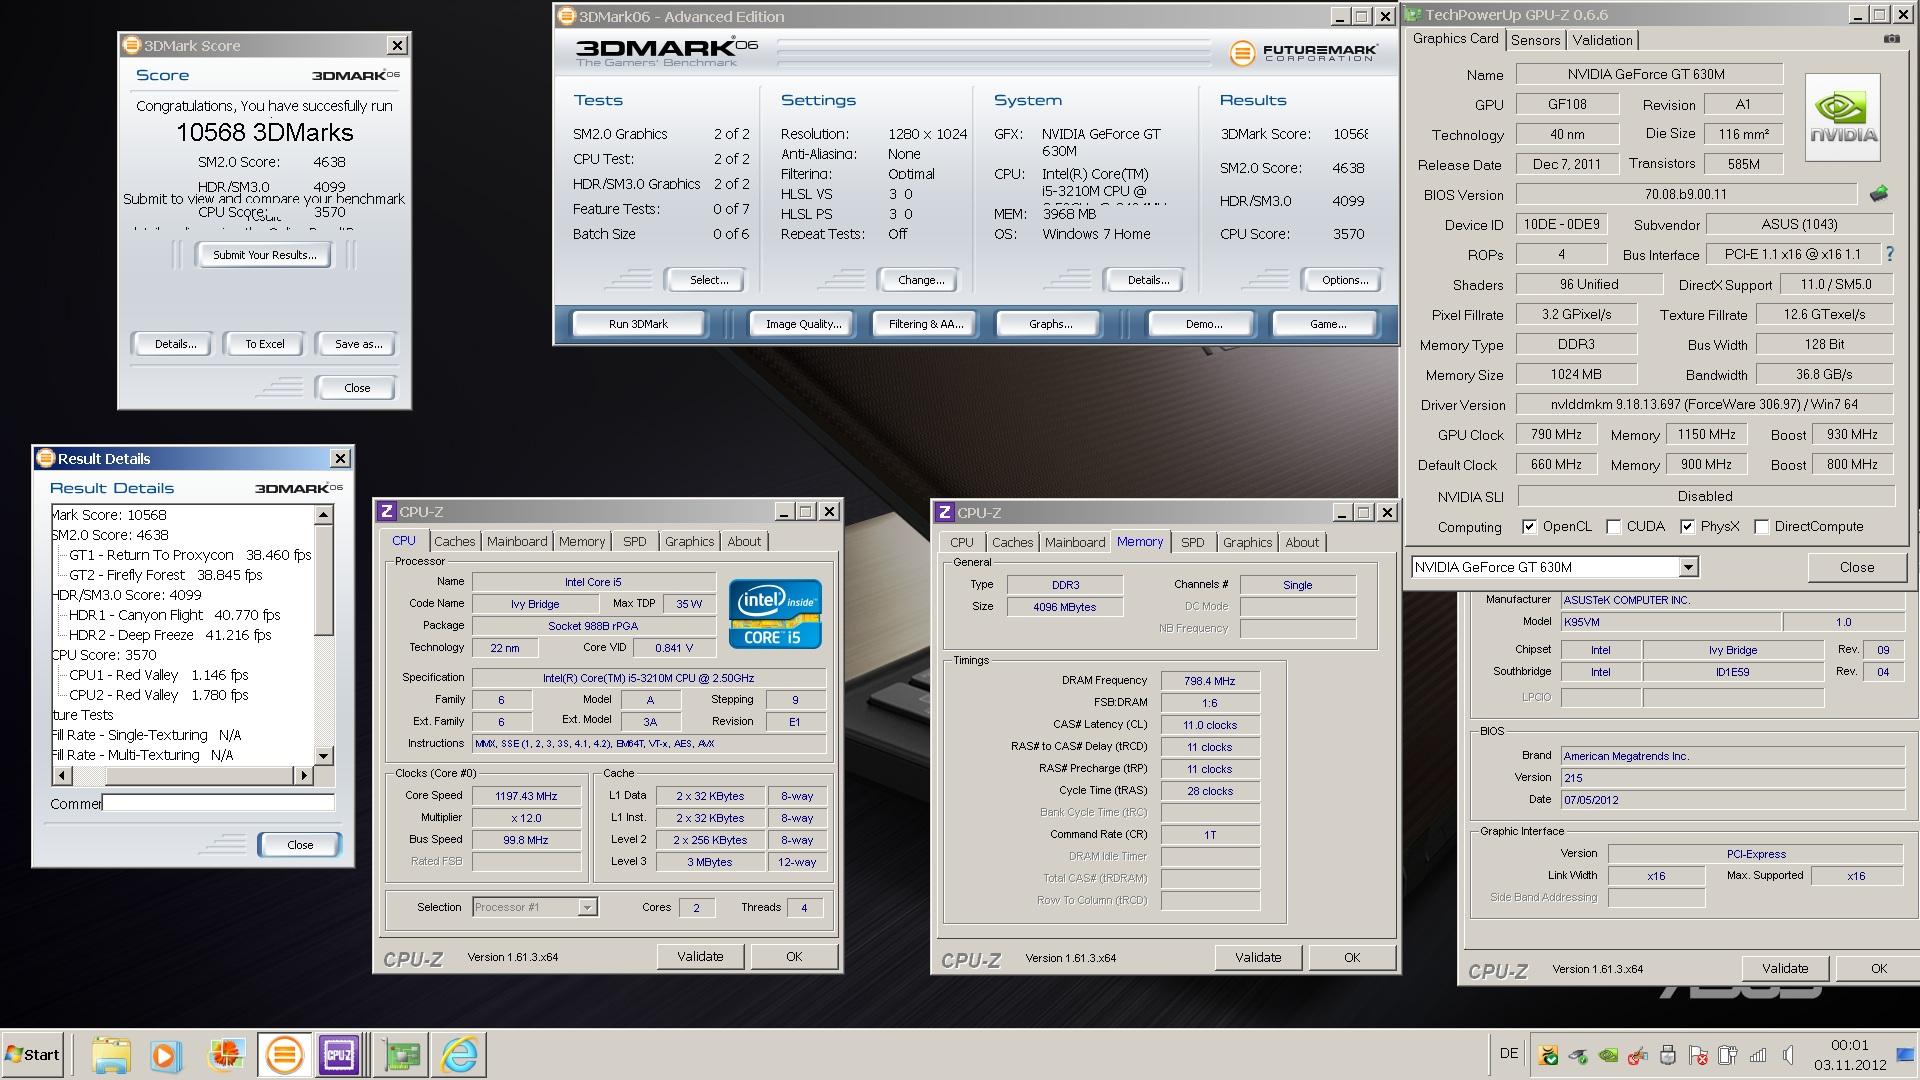The width and height of the screenshot is (1920, 1080).
Task: Open Windows Media Player from the taskbar
Action: point(166,1055)
